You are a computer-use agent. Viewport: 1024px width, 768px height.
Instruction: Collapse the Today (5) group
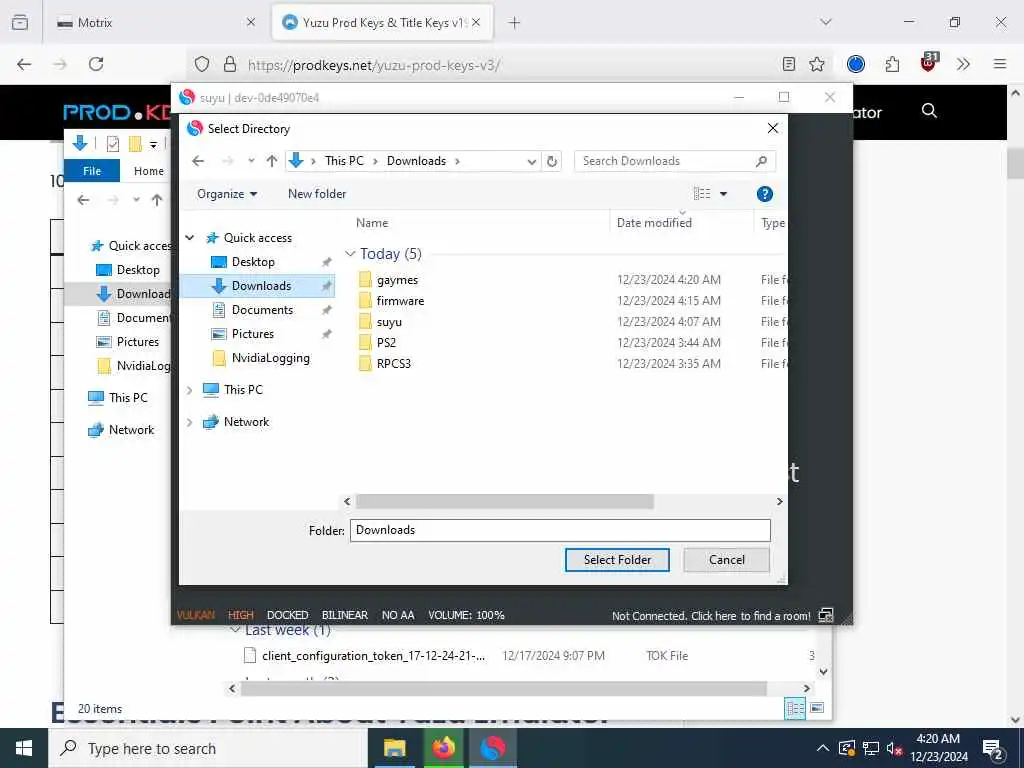coord(350,253)
